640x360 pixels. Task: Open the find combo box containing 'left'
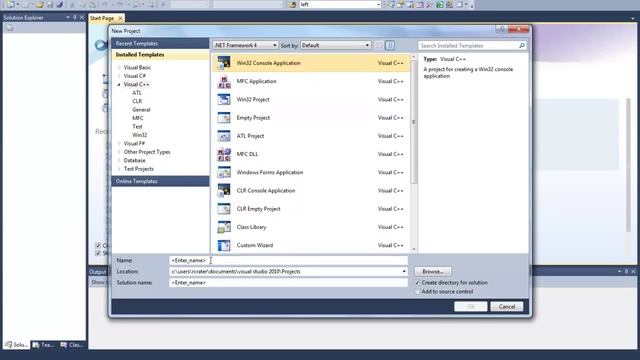coord(340,4)
